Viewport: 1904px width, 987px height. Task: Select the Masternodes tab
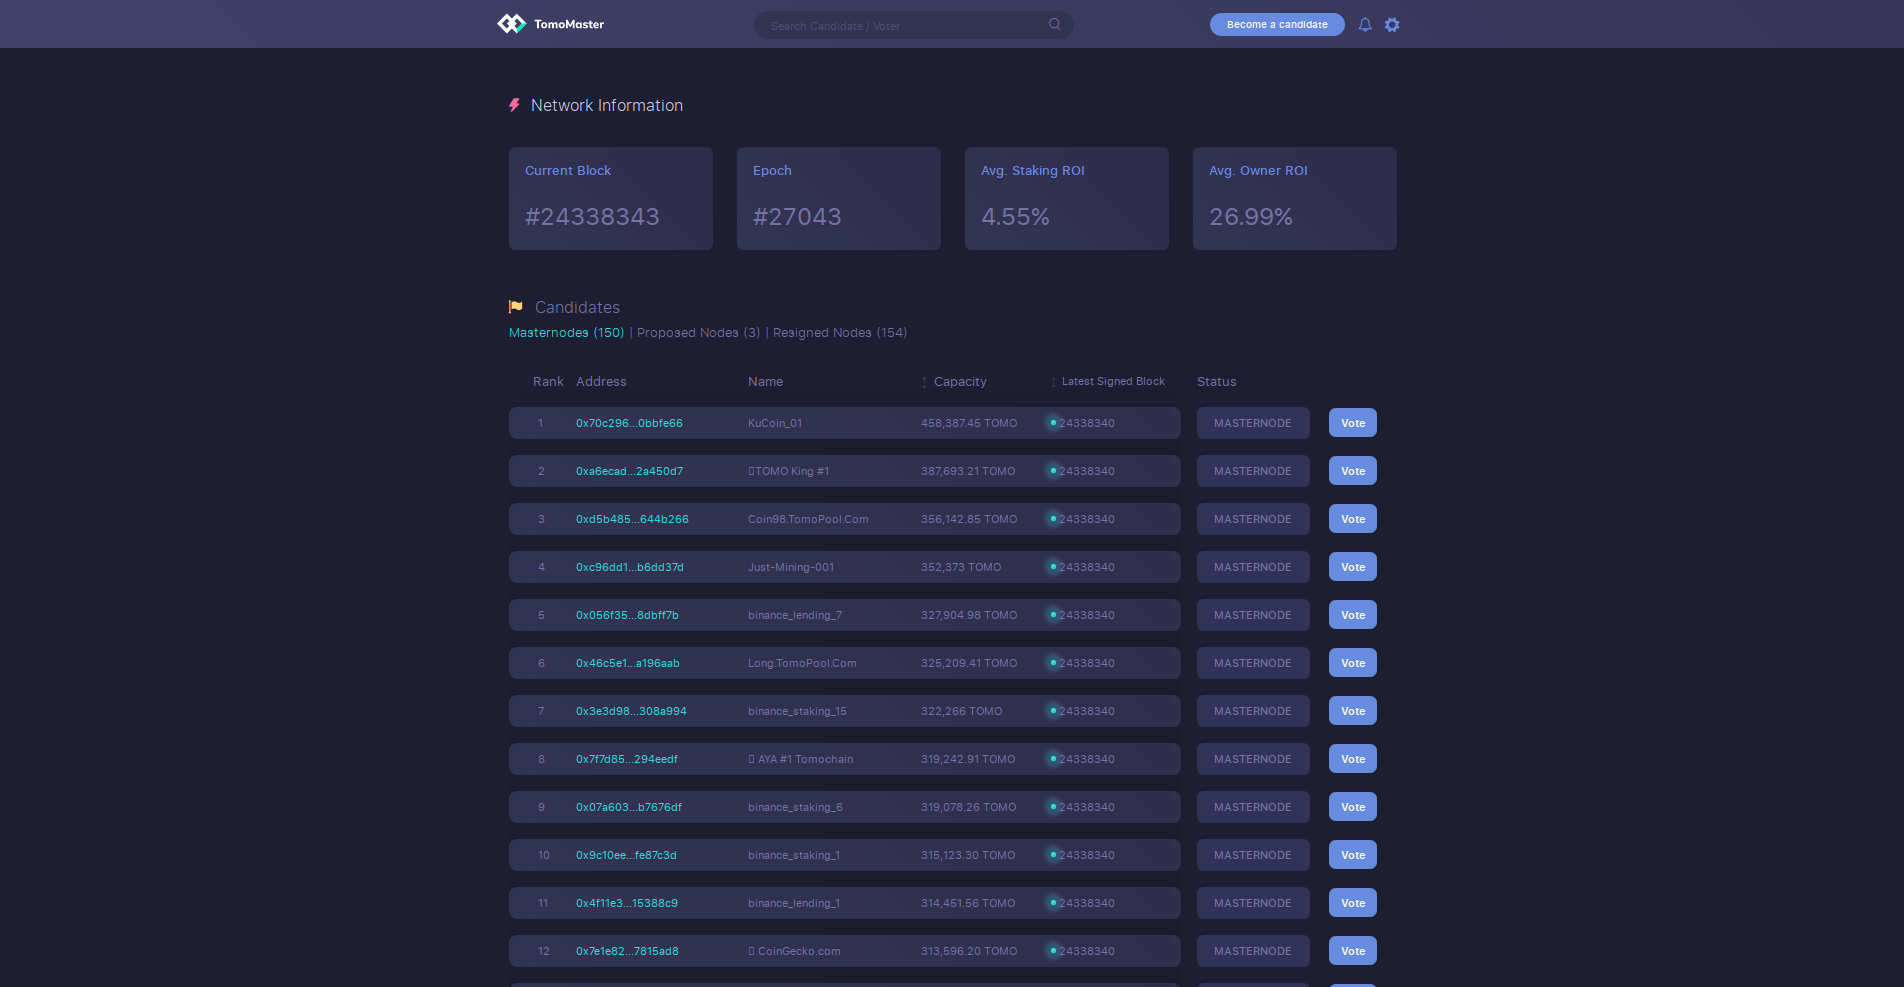pos(566,332)
